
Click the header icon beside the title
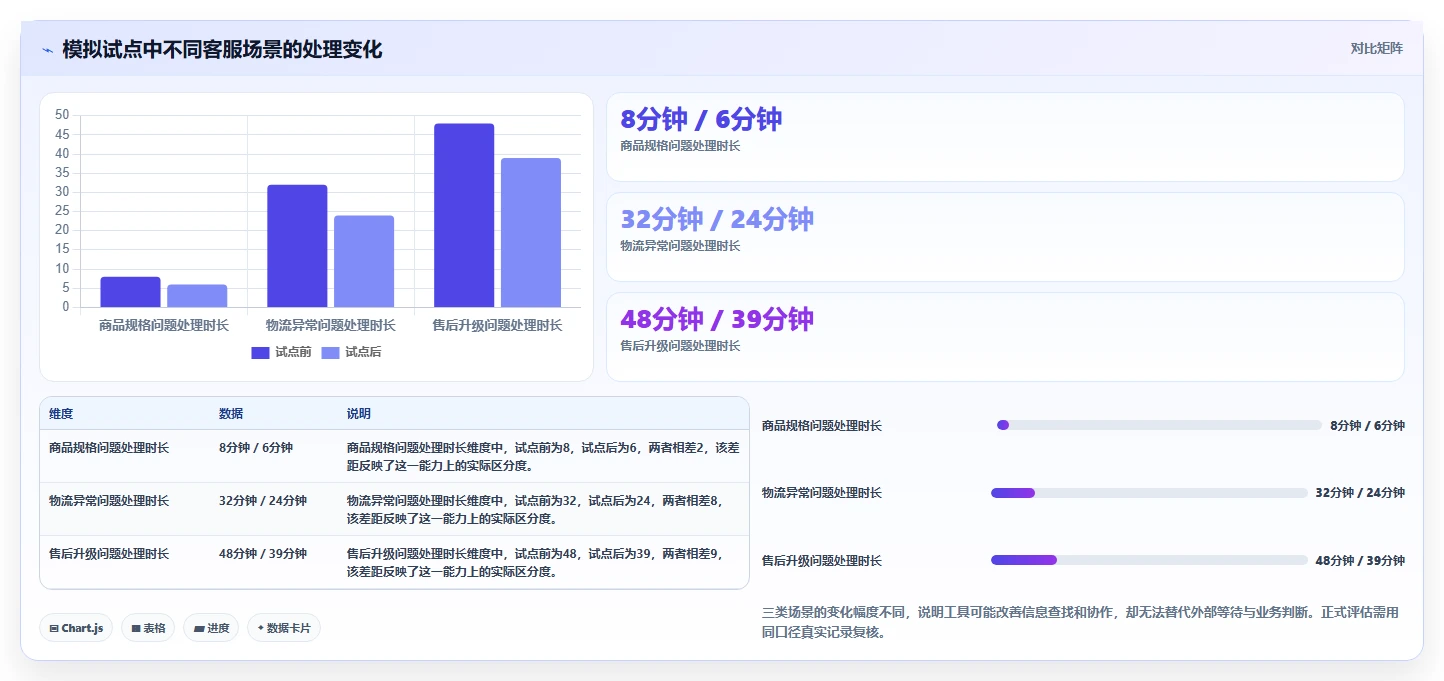[x=47, y=50]
